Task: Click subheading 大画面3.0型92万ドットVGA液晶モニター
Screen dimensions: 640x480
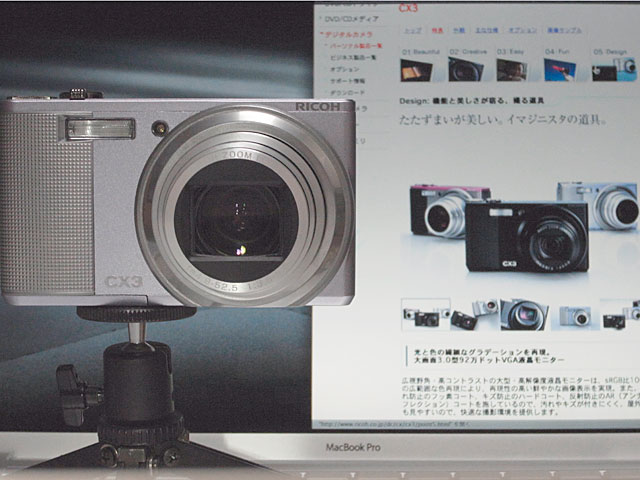Action: (489, 360)
